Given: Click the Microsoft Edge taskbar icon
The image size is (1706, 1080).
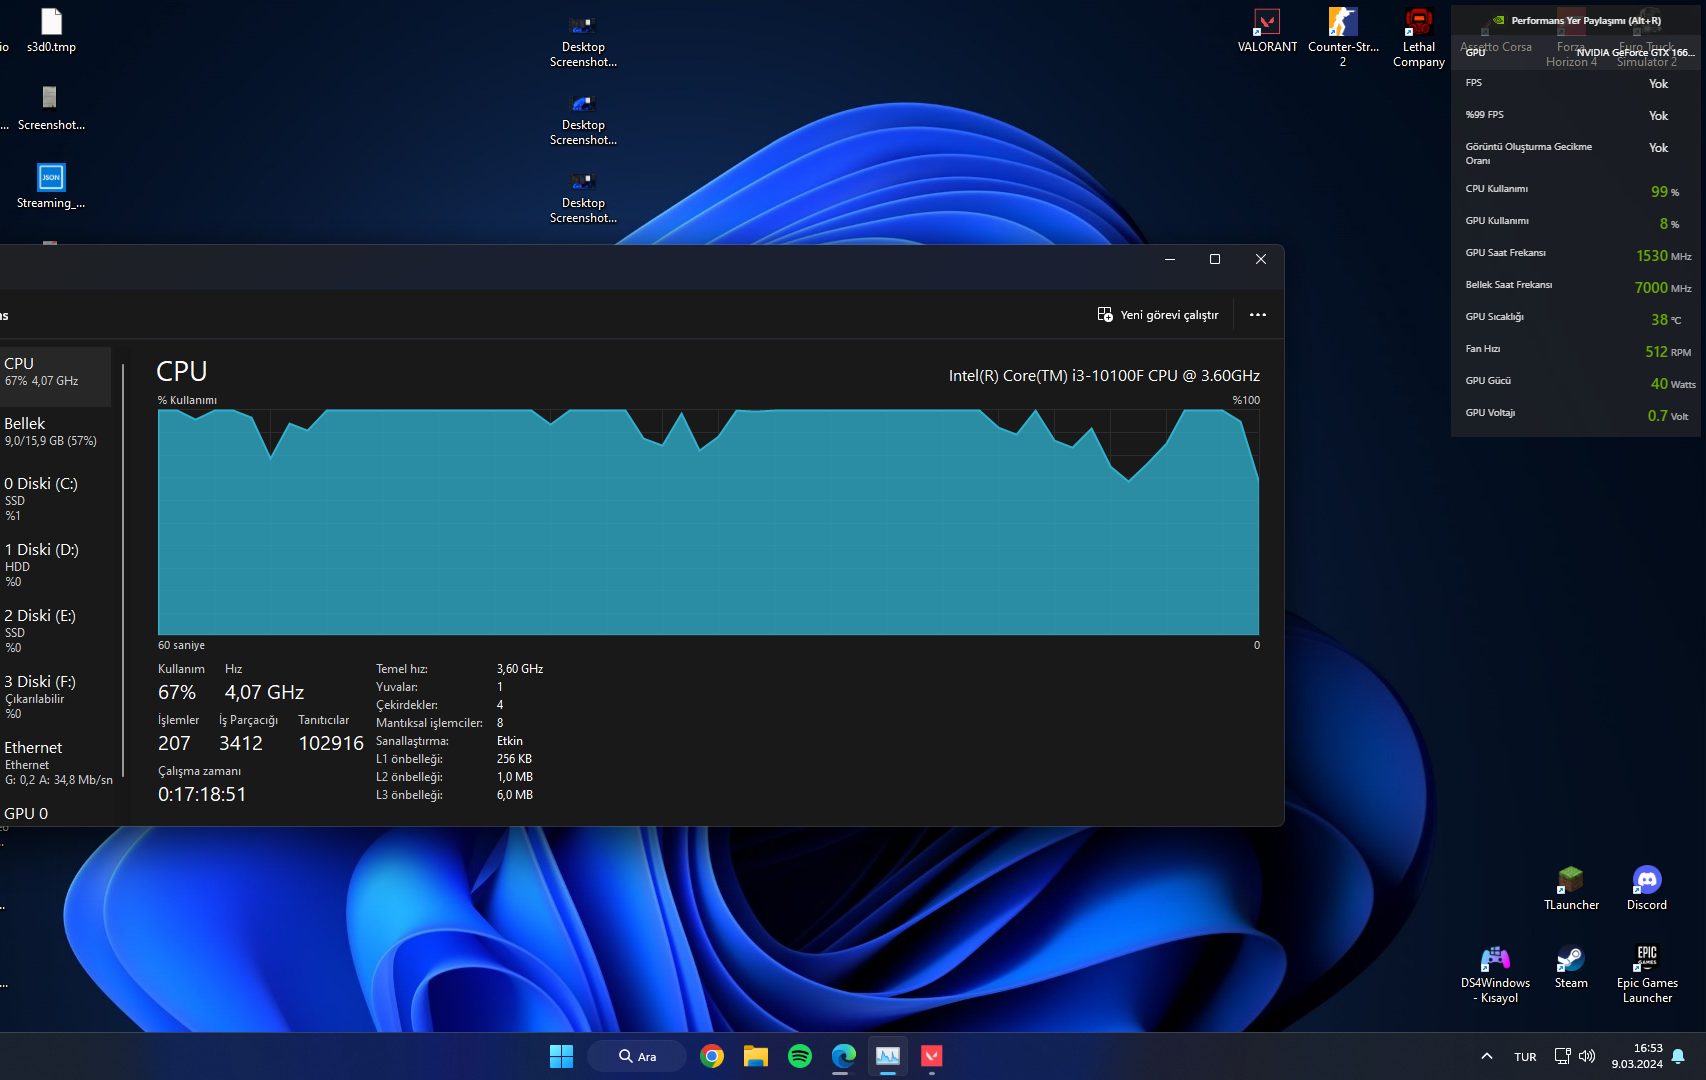Looking at the screenshot, I should click(844, 1056).
